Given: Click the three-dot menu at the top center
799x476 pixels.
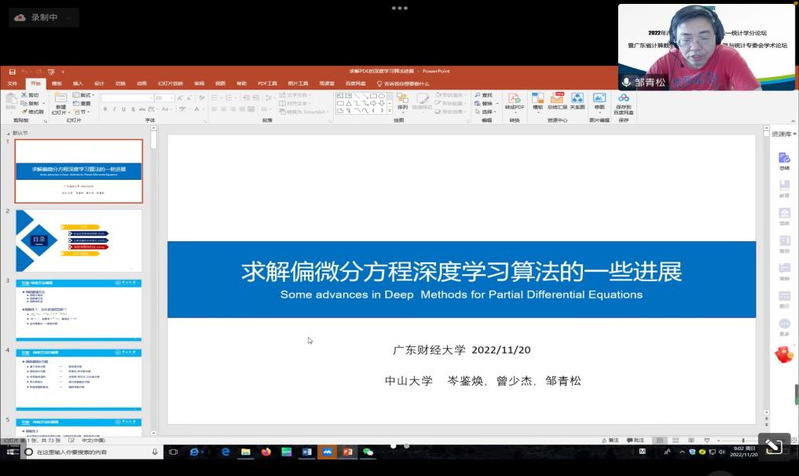Looking at the screenshot, I should point(400,8).
